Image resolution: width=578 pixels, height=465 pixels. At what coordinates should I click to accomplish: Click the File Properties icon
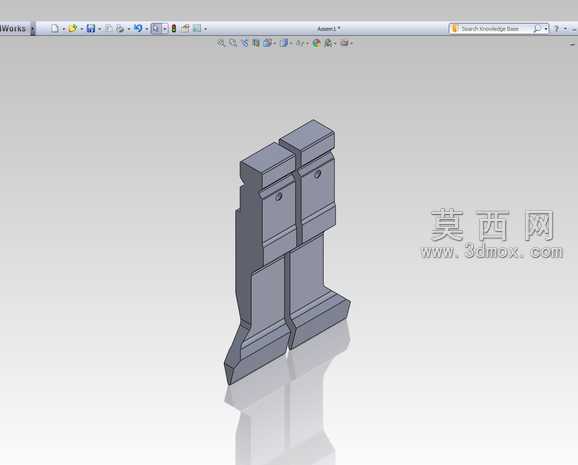(x=185, y=28)
